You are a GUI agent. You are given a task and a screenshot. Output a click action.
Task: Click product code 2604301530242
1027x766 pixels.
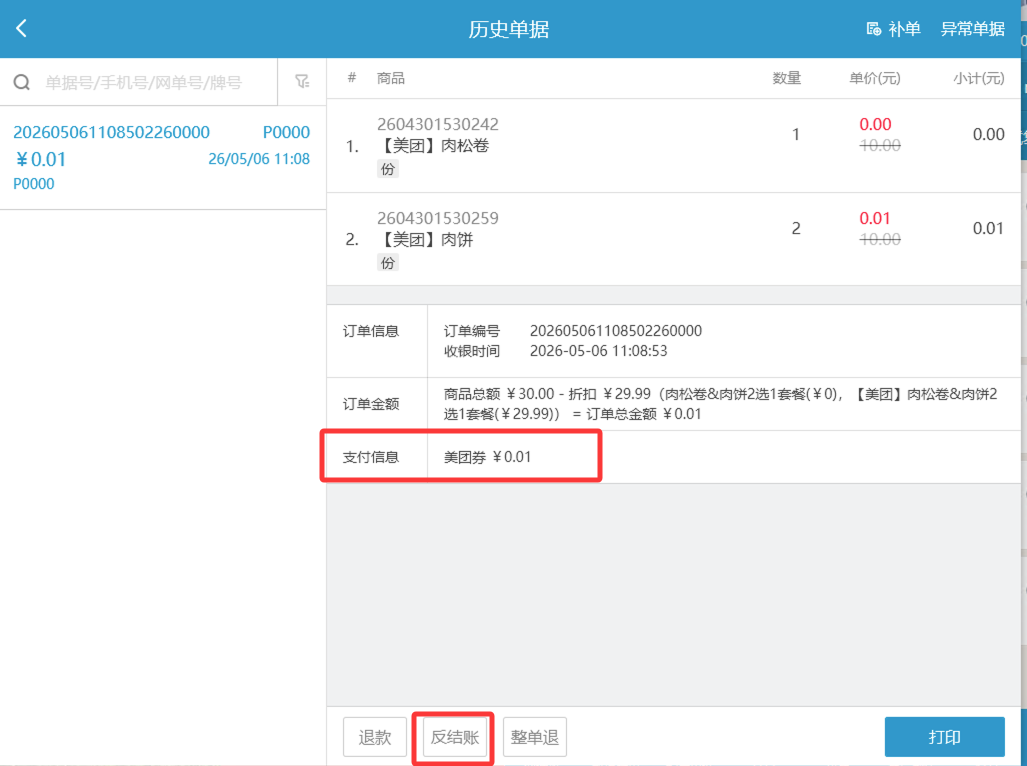pos(438,124)
